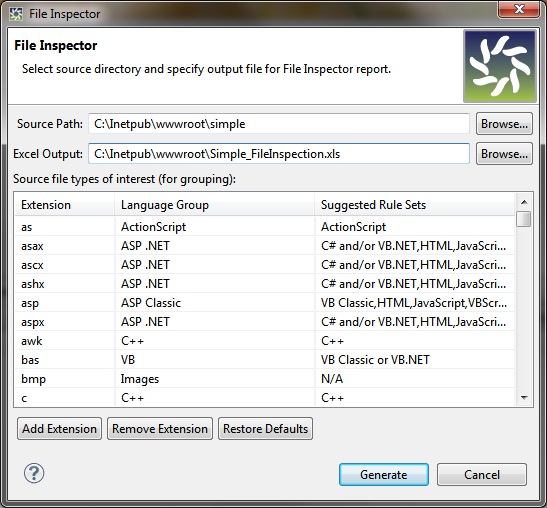This screenshot has width=547, height=508.
Task: Click the File Inspector title bar icon
Action: pyautogui.click(x=16, y=14)
